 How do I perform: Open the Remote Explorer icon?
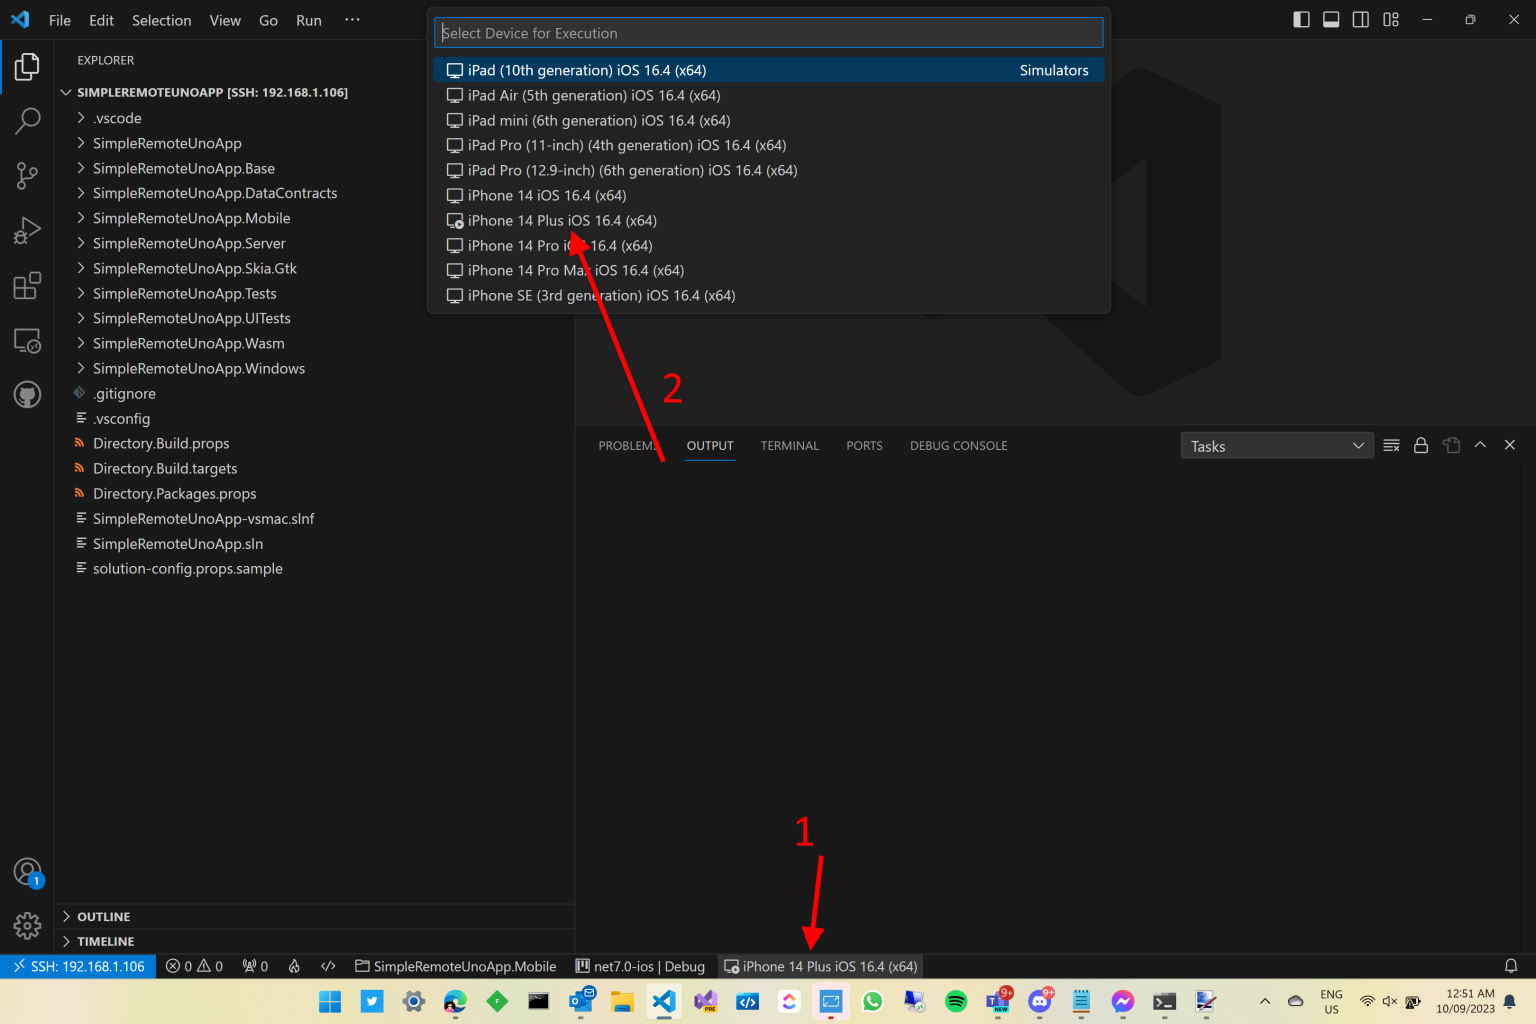26,340
